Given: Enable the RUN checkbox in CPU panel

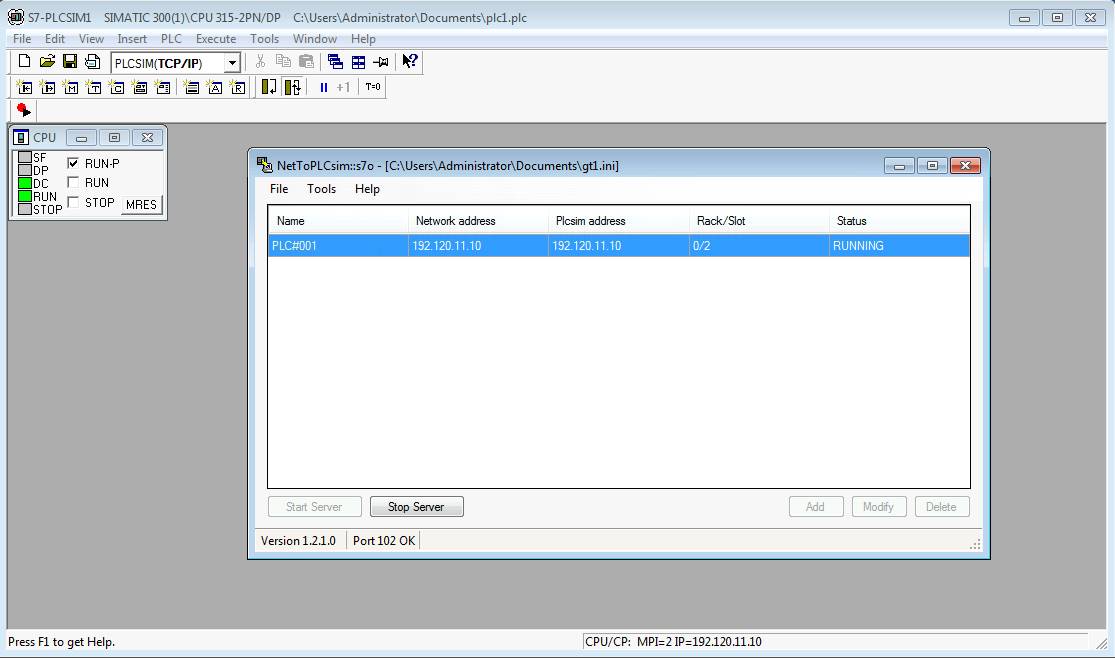Looking at the screenshot, I should (x=73, y=183).
